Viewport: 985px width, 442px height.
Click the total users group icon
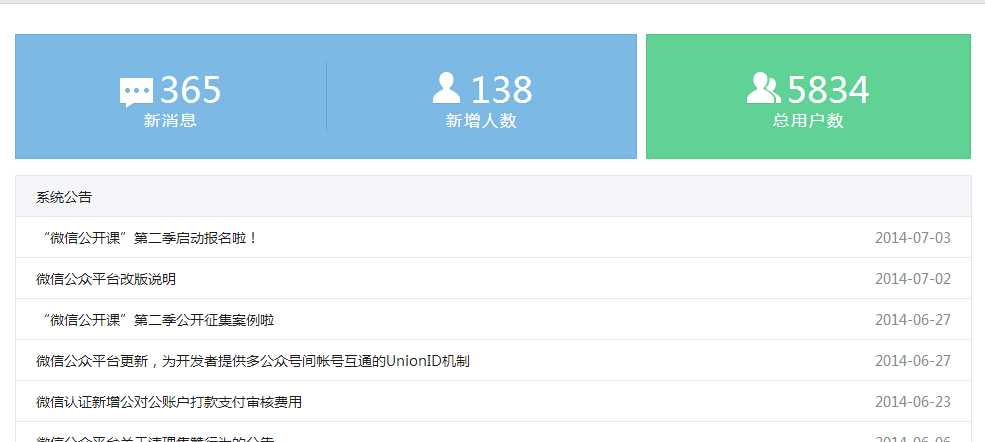tap(764, 88)
